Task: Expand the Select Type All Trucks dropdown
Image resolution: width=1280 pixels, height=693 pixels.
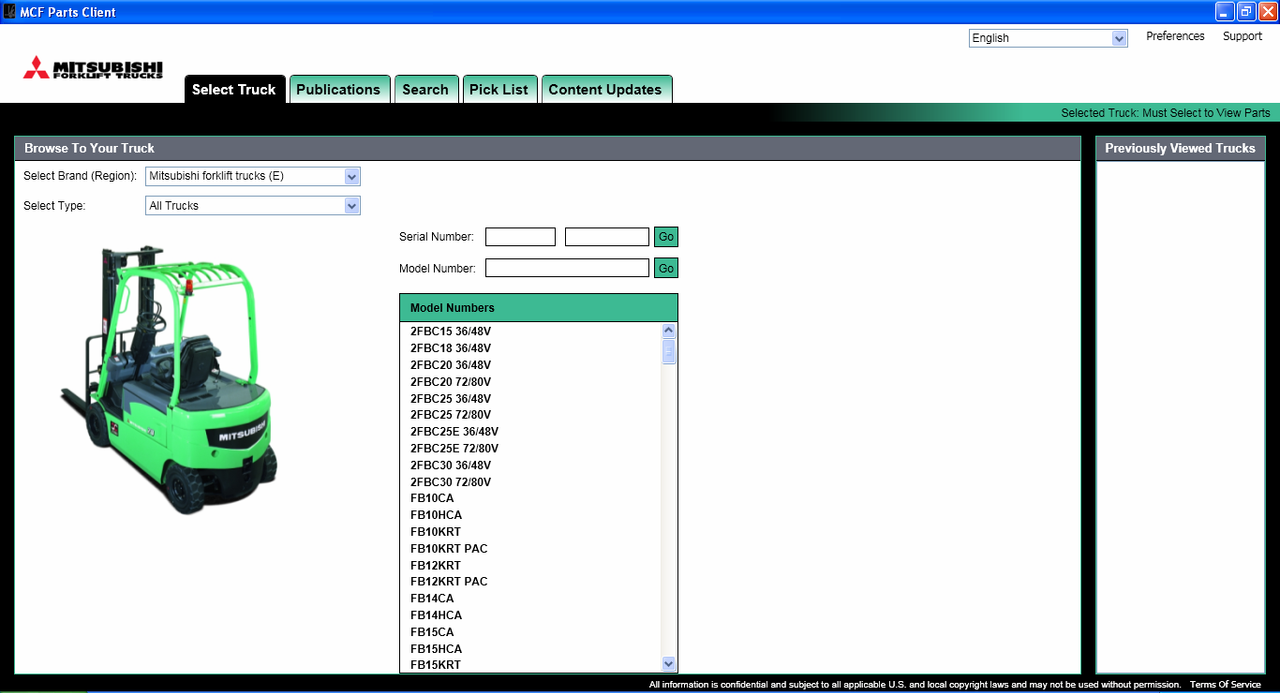Action: tap(253, 206)
